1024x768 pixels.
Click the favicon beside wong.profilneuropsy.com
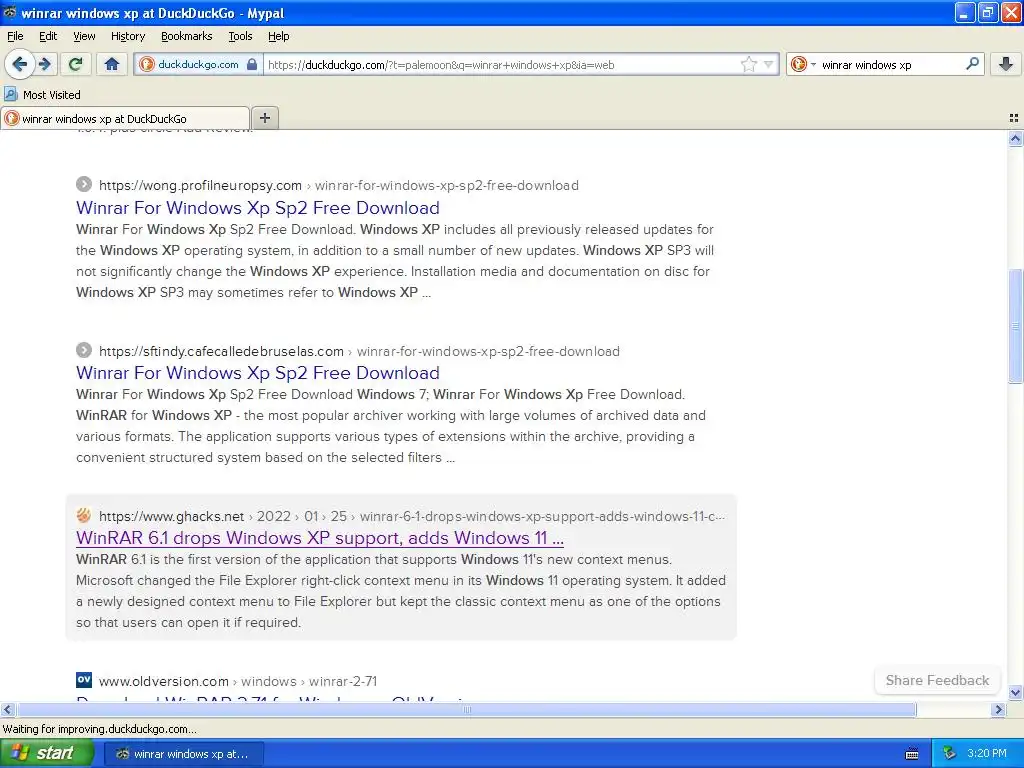coord(84,184)
